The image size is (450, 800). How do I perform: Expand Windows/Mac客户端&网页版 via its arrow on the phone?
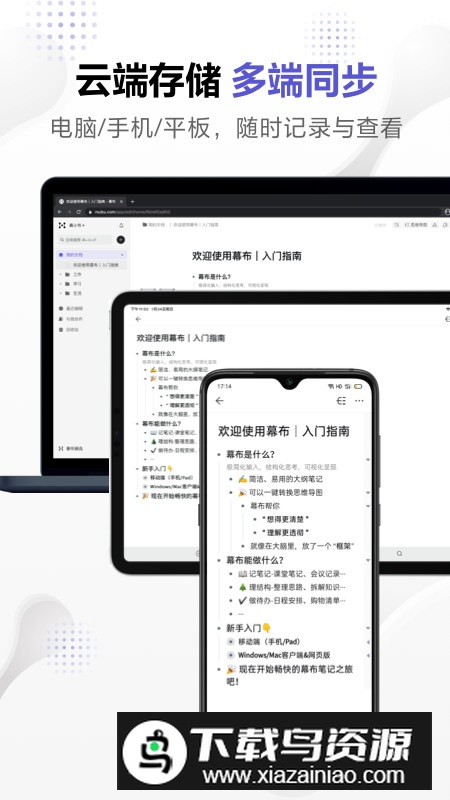pos(368,655)
